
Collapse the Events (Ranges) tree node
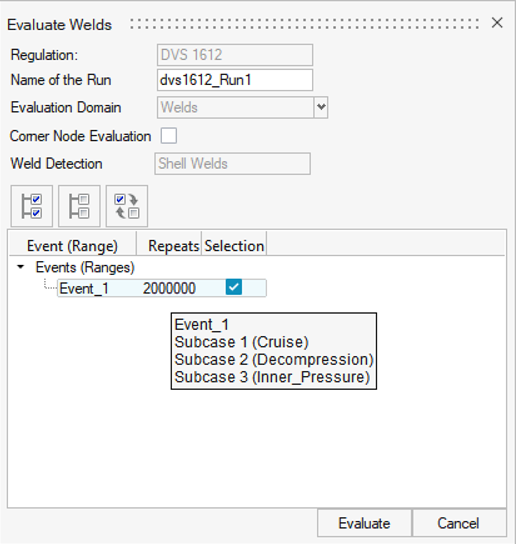click(x=21, y=267)
